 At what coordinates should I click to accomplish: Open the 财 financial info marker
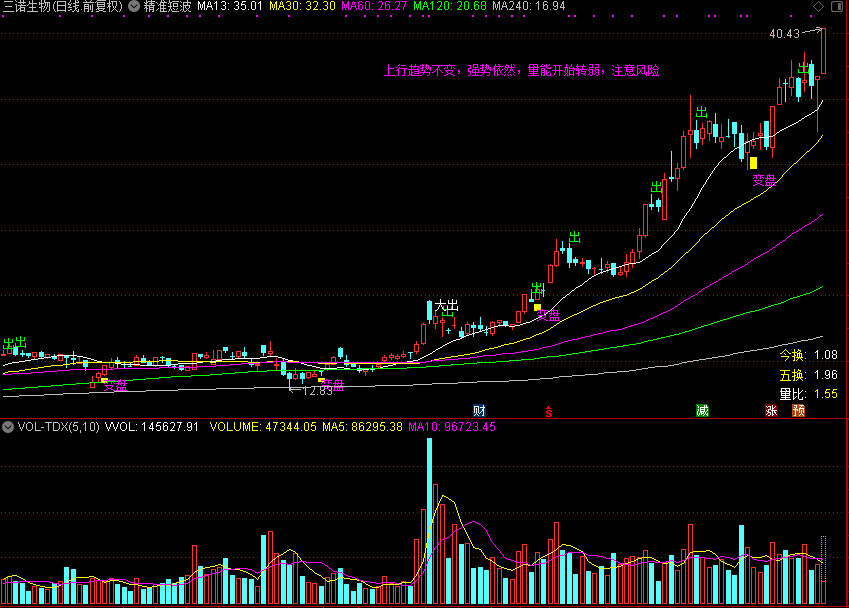pyautogui.click(x=479, y=411)
